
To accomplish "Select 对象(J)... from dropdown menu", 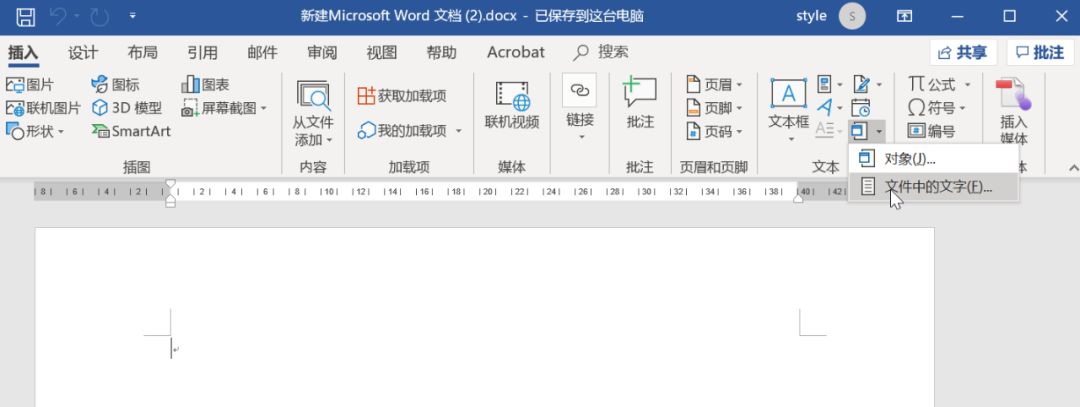I will pyautogui.click(x=933, y=159).
